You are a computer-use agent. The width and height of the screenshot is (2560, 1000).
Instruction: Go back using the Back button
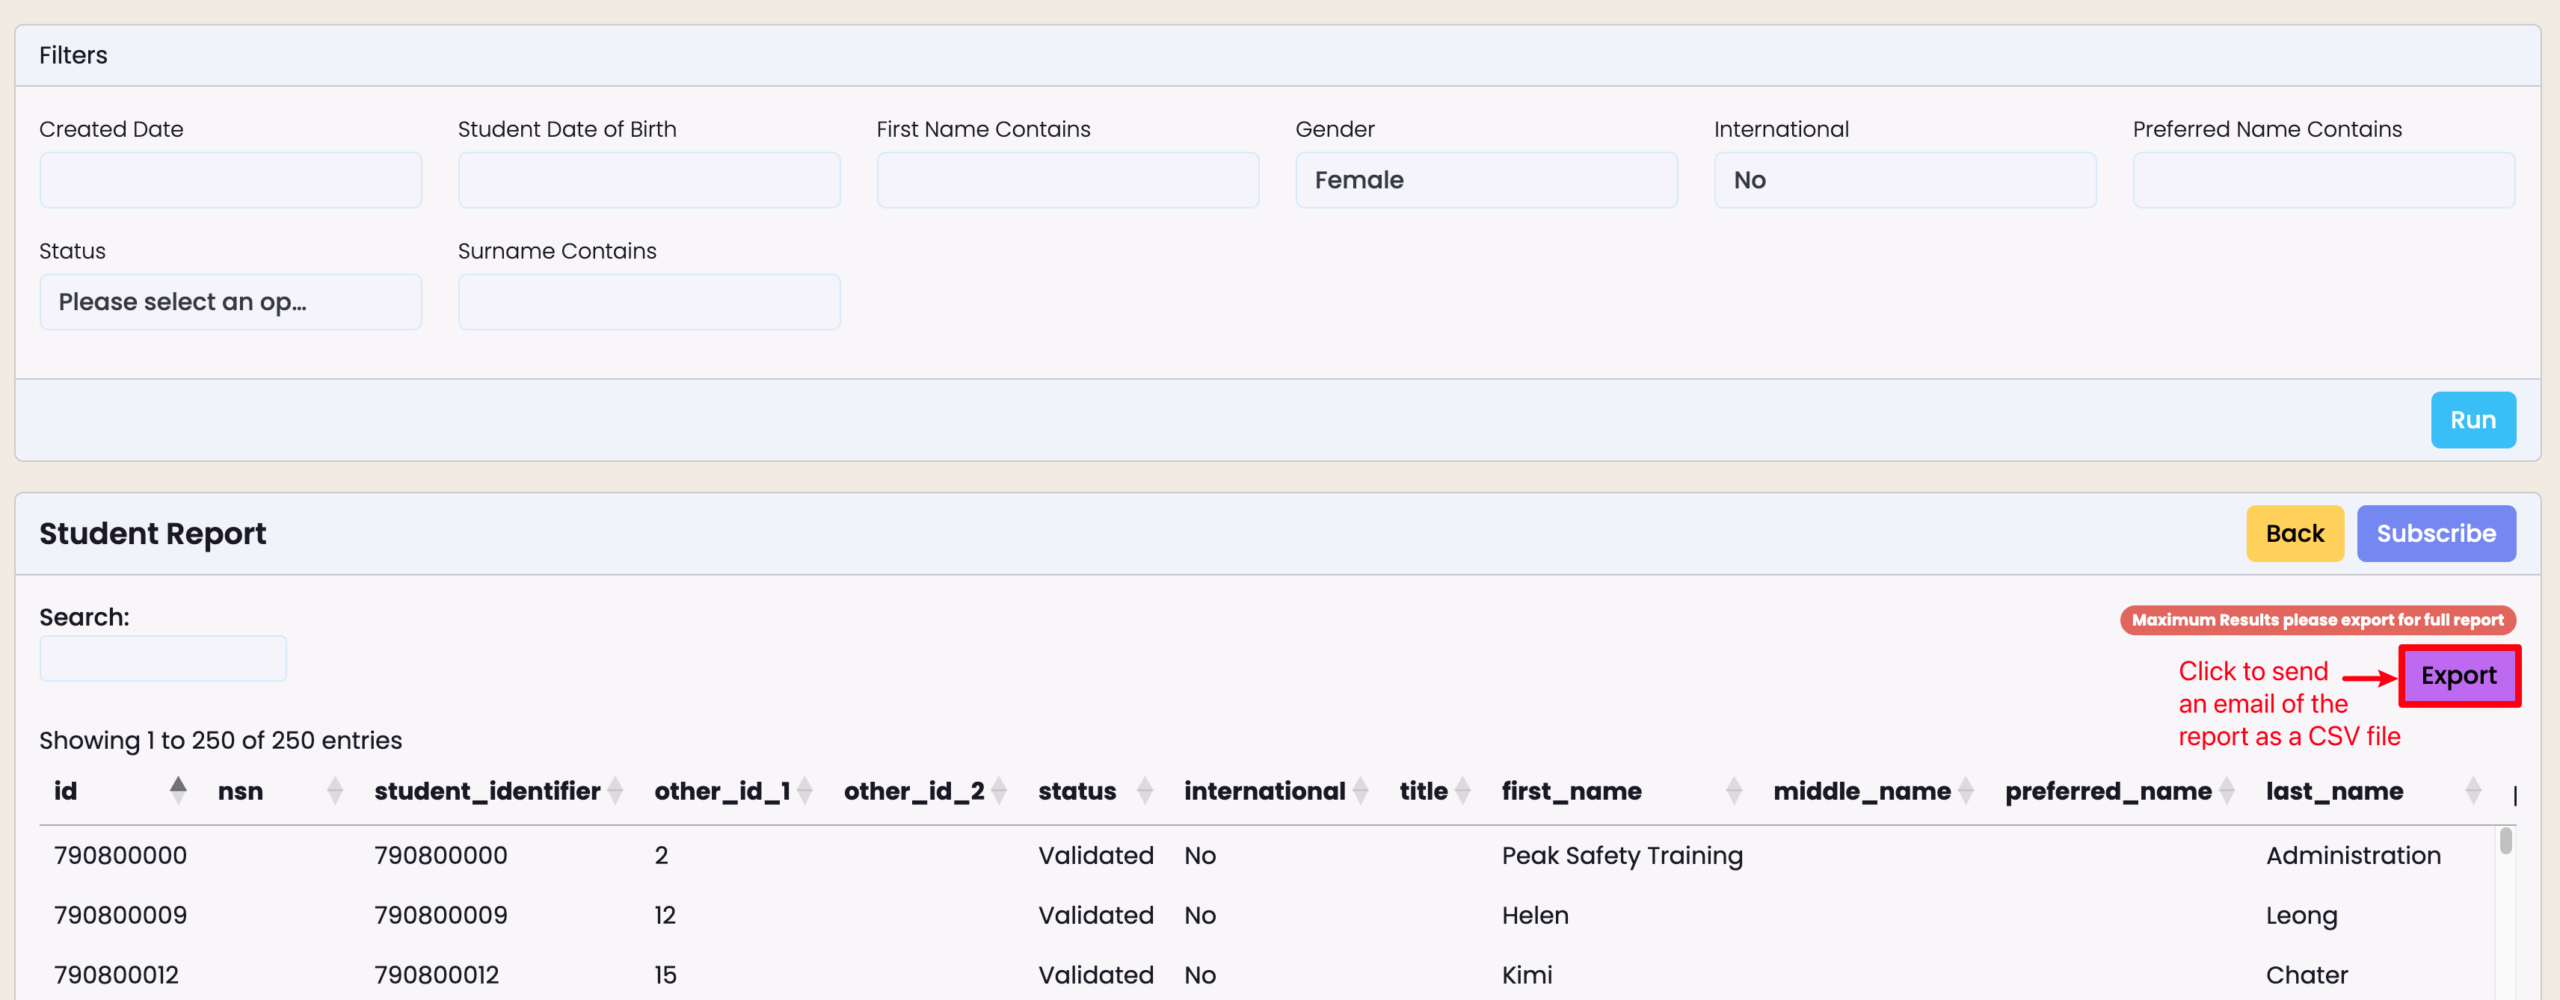pyautogui.click(x=2294, y=534)
